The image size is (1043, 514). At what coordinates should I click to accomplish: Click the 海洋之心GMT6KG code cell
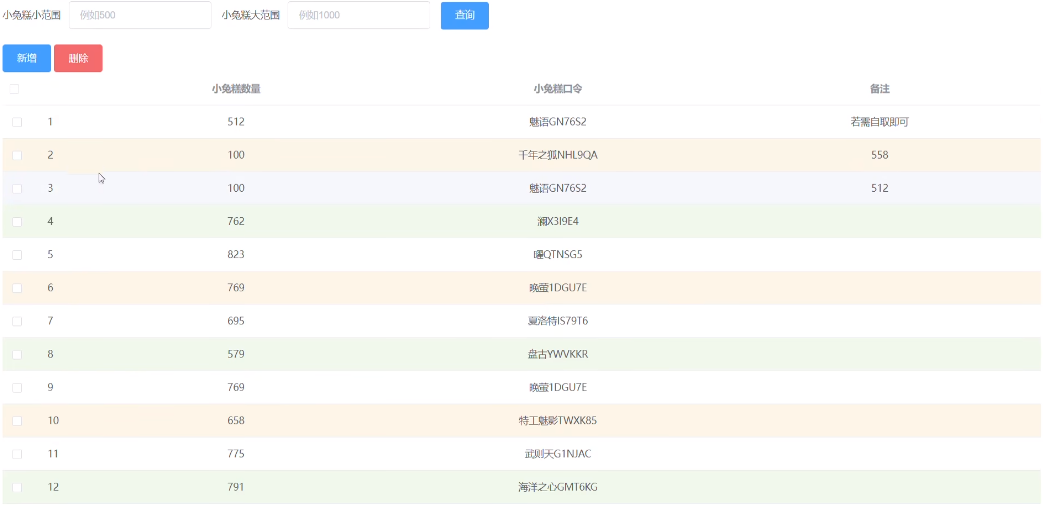point(558,487)
